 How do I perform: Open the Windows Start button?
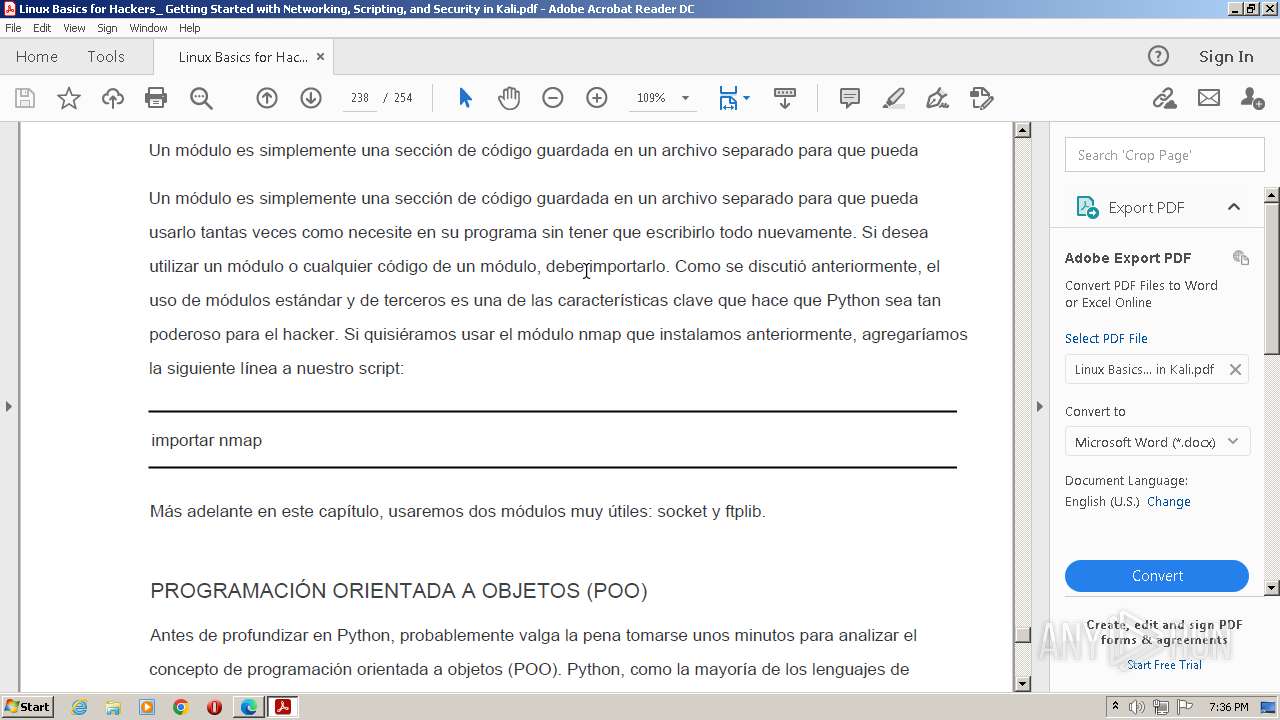(28, 707)
